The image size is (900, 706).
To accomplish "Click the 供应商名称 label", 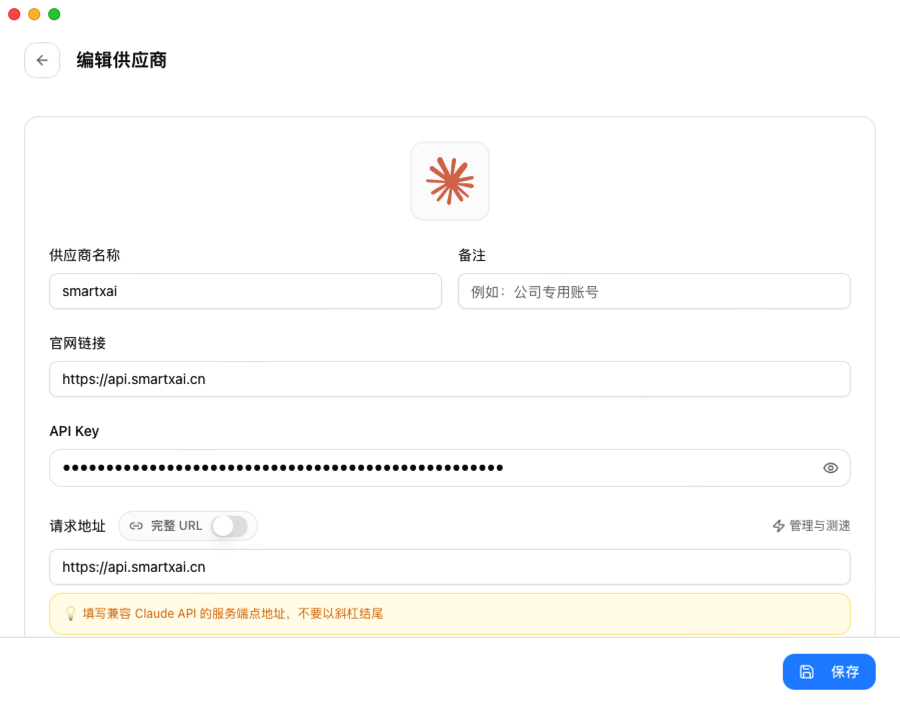I will click(84, 255).
